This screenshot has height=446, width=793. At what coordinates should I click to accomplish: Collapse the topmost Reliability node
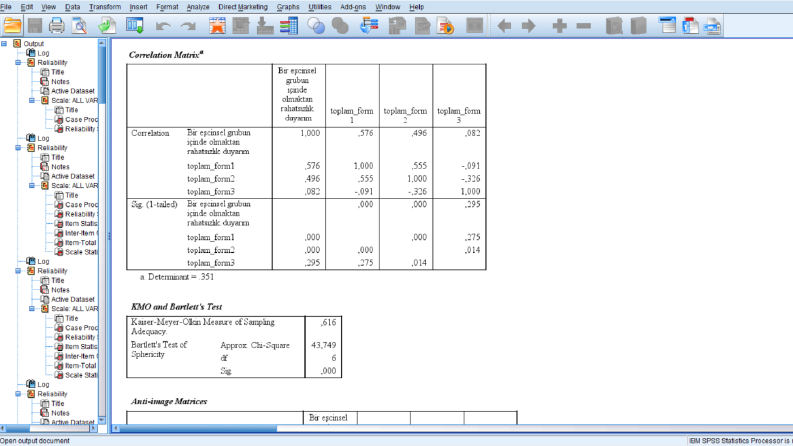tap(18, 63)
